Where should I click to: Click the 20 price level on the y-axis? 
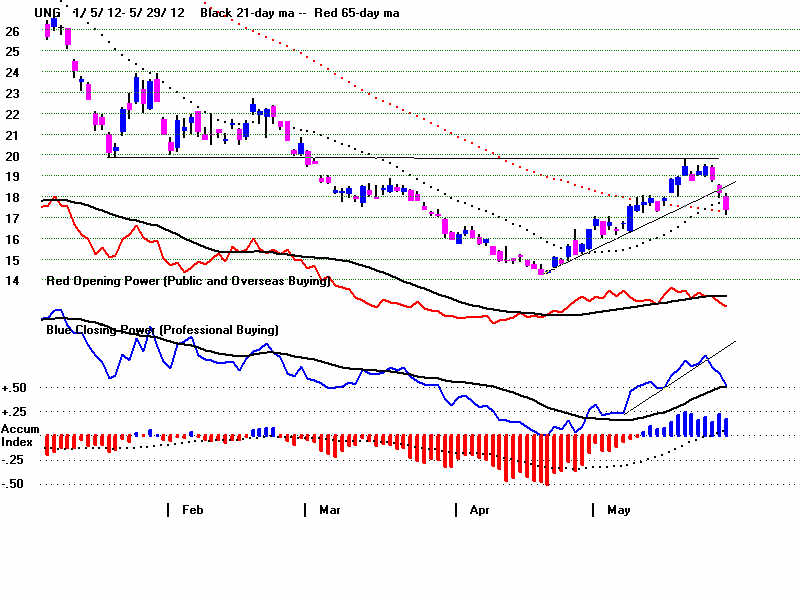[x=11, y=156]
